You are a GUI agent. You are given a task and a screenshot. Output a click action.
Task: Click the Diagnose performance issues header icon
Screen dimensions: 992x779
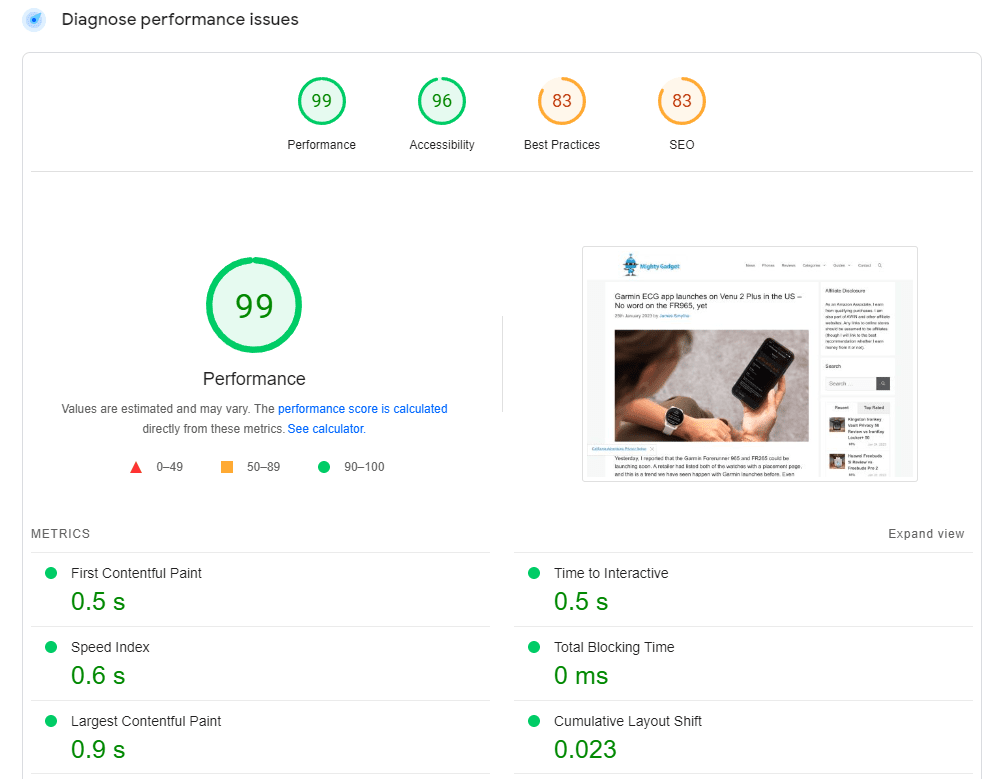34,20
